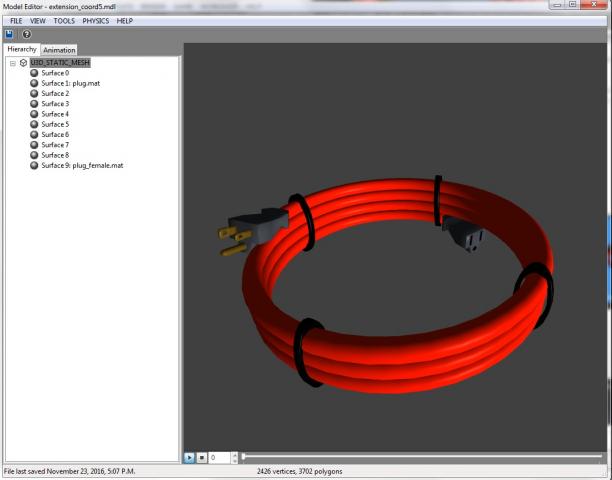Select Surface 2 in the hierarchy tree
The height and width of the screenshot is (480, 612).
pos(55,93)
